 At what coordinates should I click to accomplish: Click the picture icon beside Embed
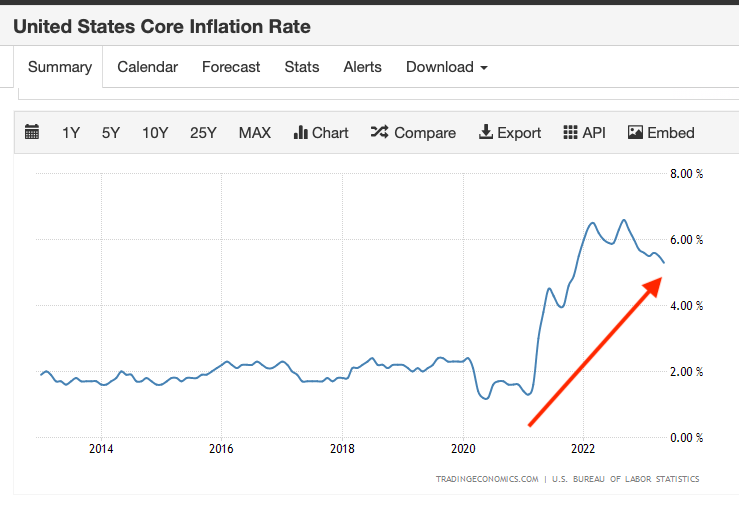coord(635,132)
